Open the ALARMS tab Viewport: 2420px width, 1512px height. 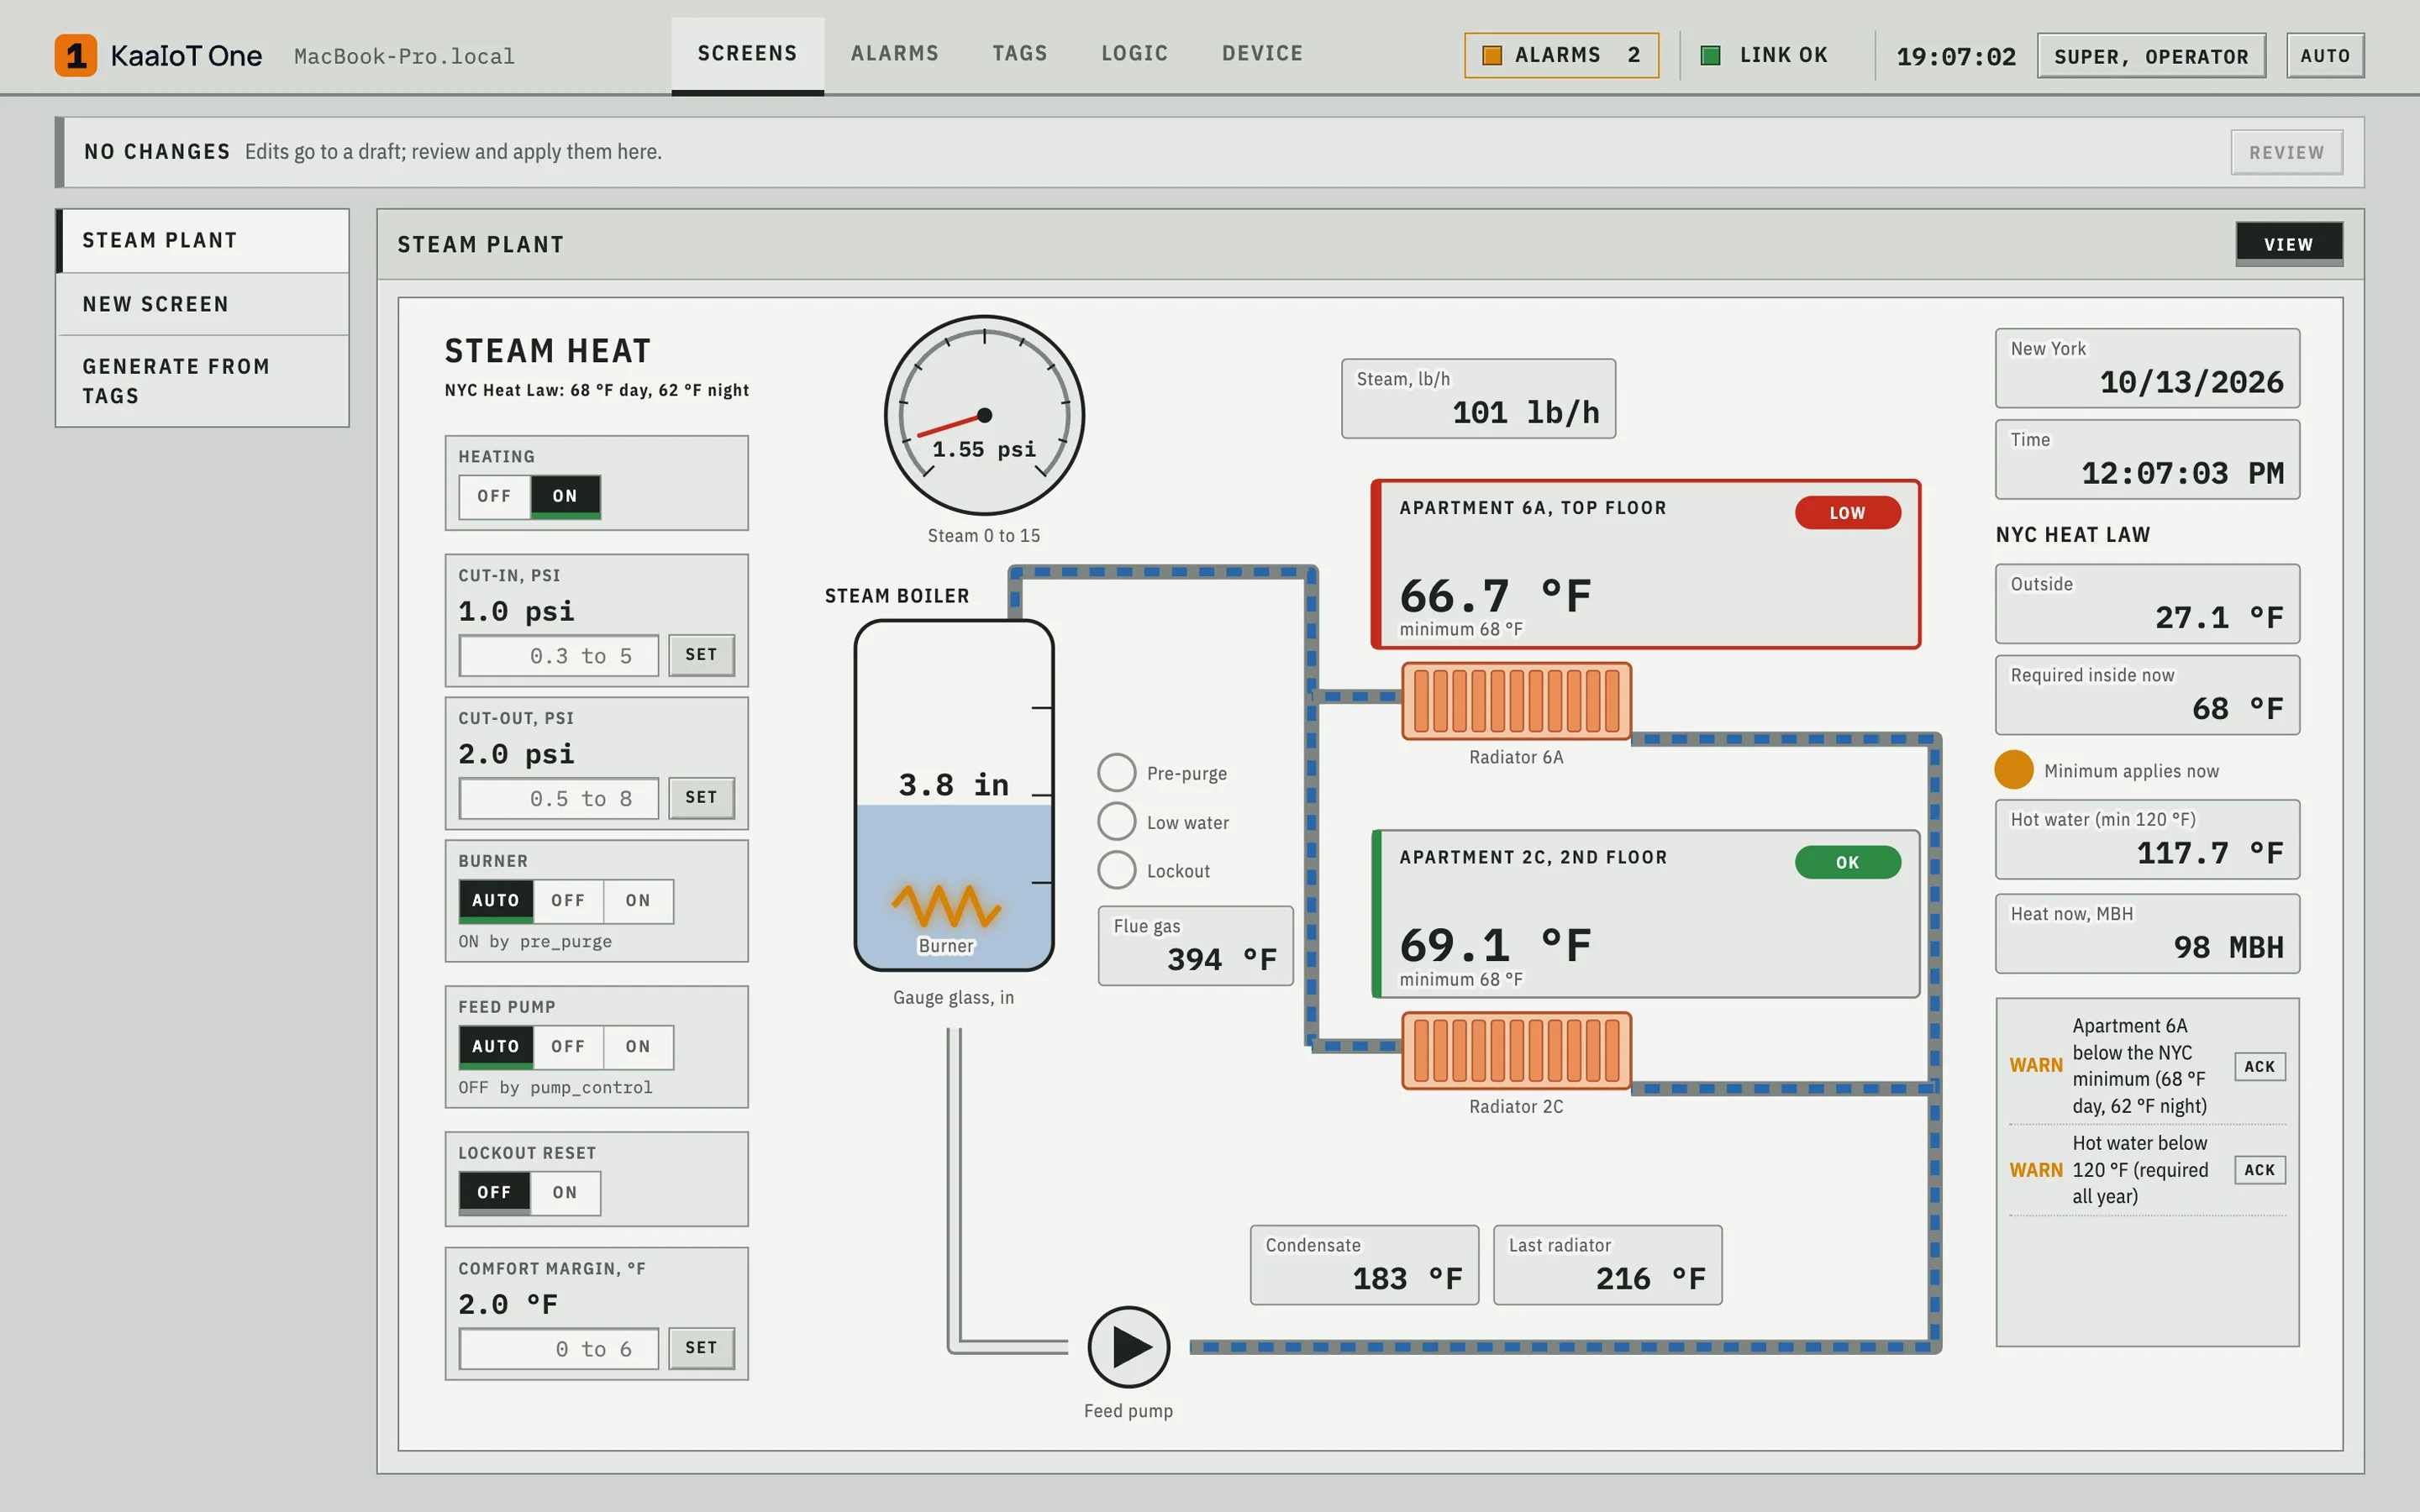(x=895, y=54)
